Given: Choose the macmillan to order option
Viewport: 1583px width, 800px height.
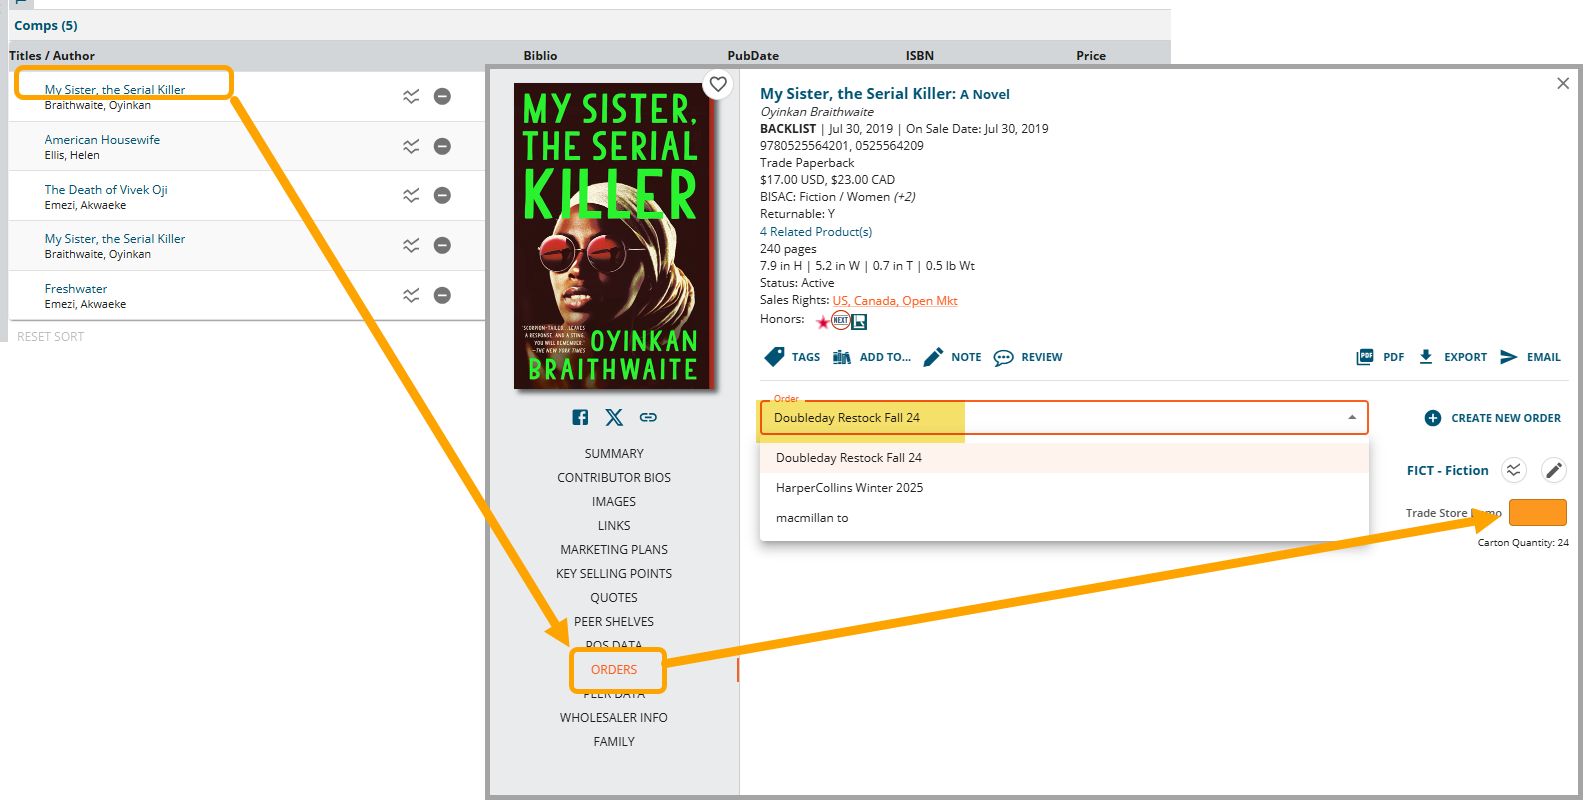Looking at the screenshot, I should click(812, 518).
